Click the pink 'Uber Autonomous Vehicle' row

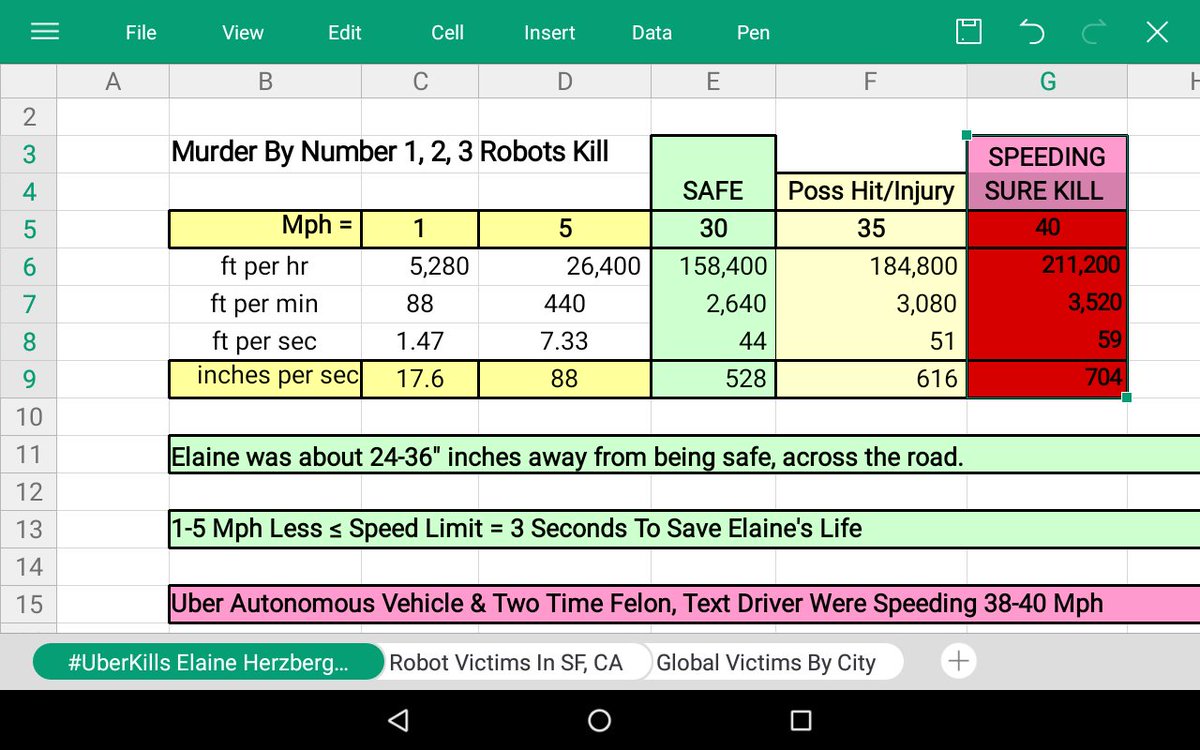[x=684, y=604]
